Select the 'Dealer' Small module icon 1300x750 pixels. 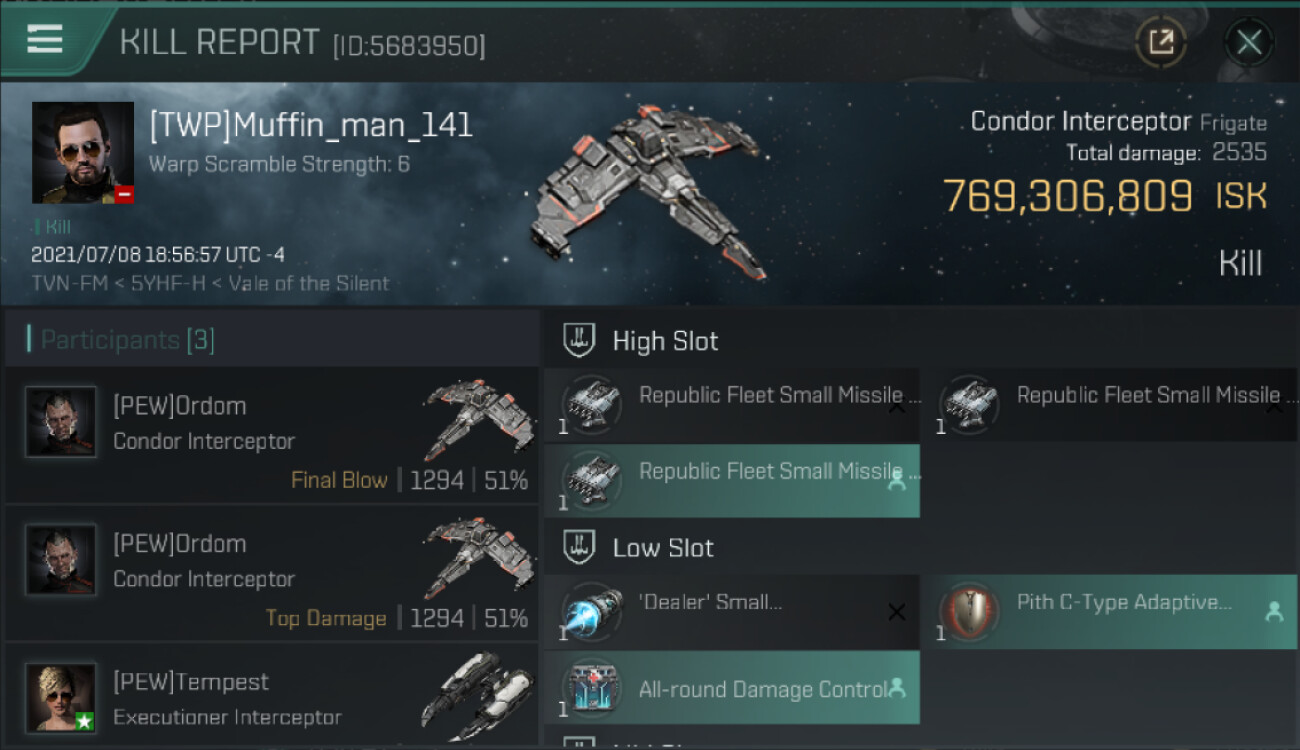[x=591, y=612]
